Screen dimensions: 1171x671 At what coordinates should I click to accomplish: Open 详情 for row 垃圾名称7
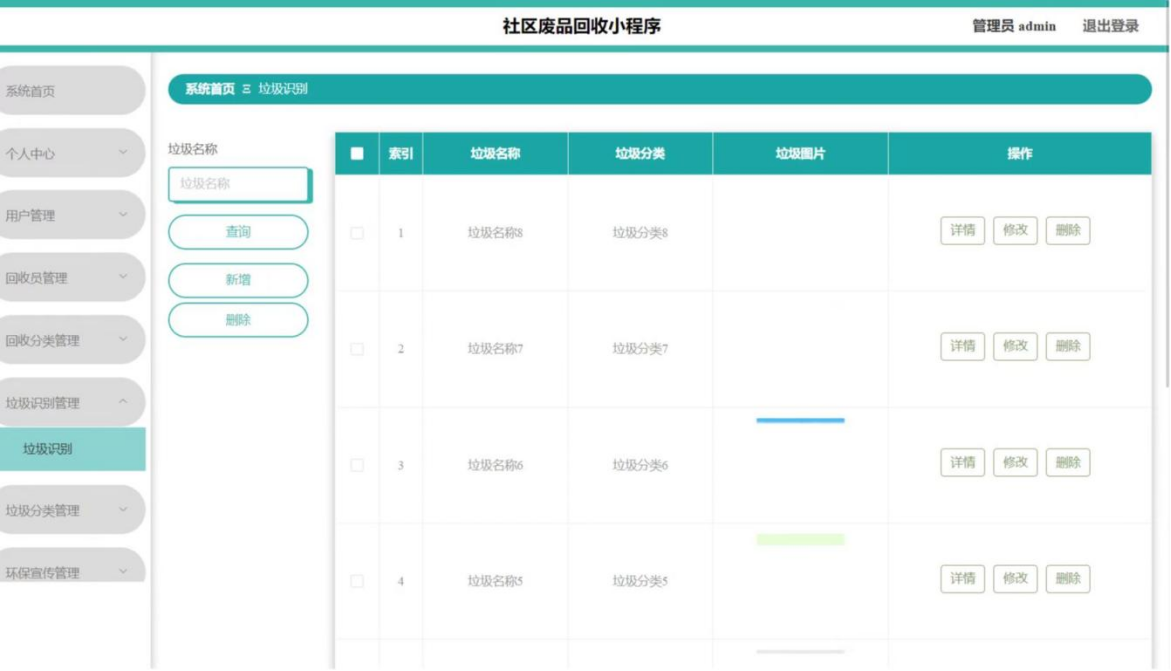(963, 346)
